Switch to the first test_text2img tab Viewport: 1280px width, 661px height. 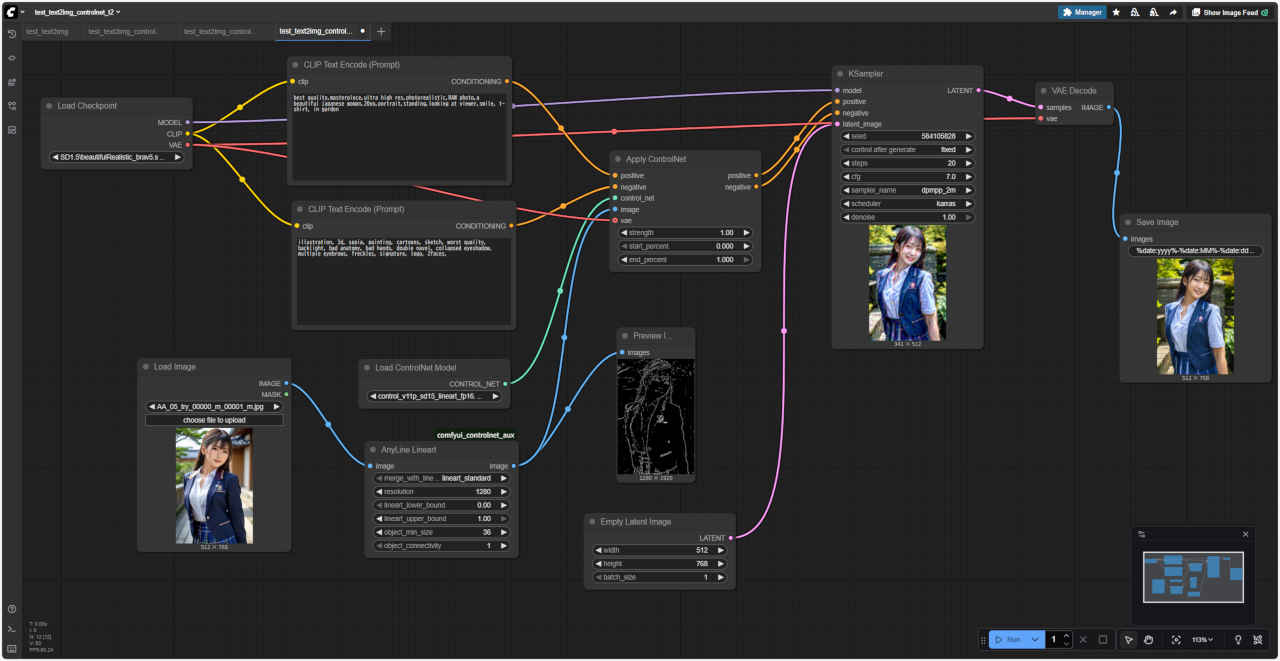point(47,32)
